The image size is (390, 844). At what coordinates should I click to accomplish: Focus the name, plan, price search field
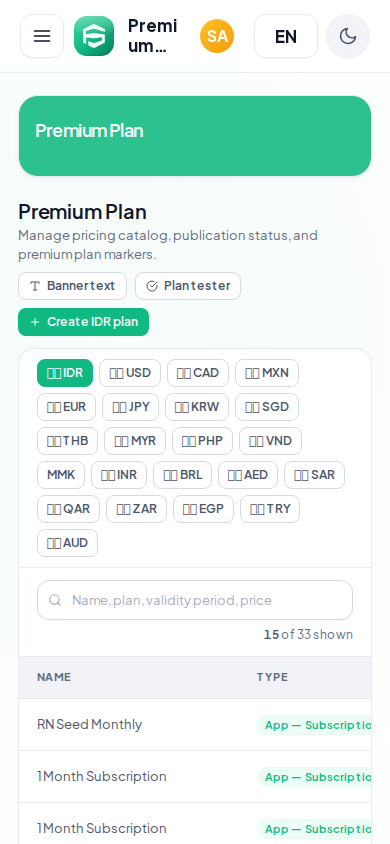[x=195, y=600]
